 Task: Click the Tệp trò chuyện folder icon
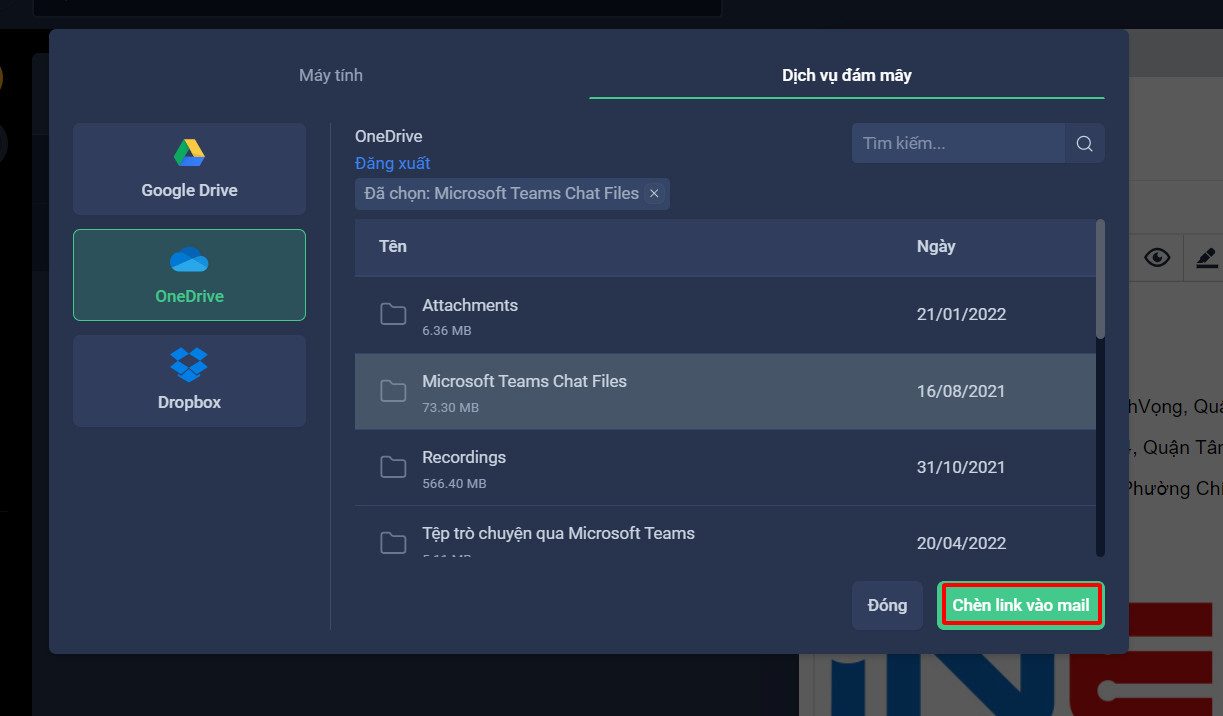393,543
